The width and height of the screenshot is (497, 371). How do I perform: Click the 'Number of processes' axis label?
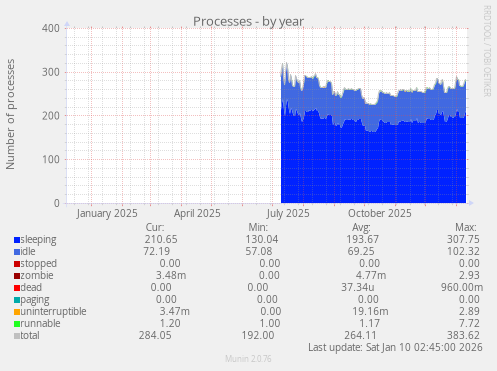coord(10,114)
